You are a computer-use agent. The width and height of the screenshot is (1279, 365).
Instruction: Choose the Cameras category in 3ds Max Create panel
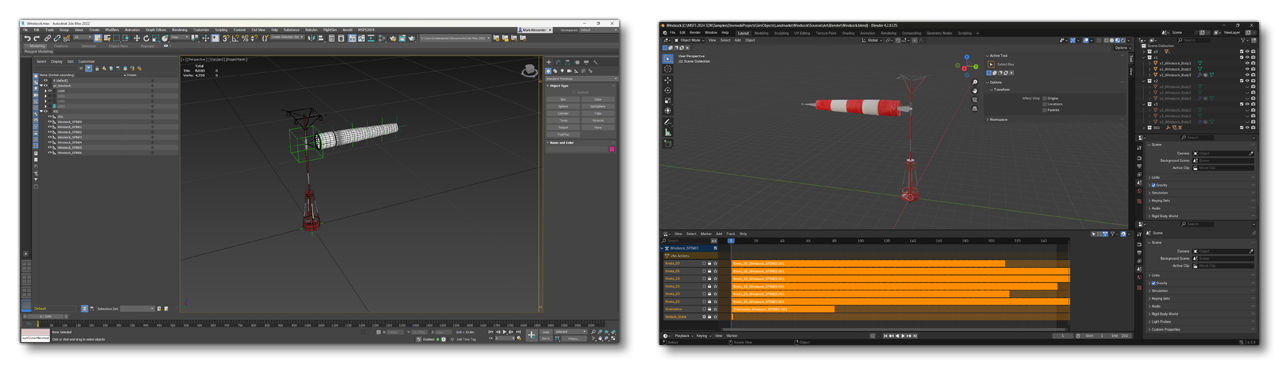click(x=569, y=71)
